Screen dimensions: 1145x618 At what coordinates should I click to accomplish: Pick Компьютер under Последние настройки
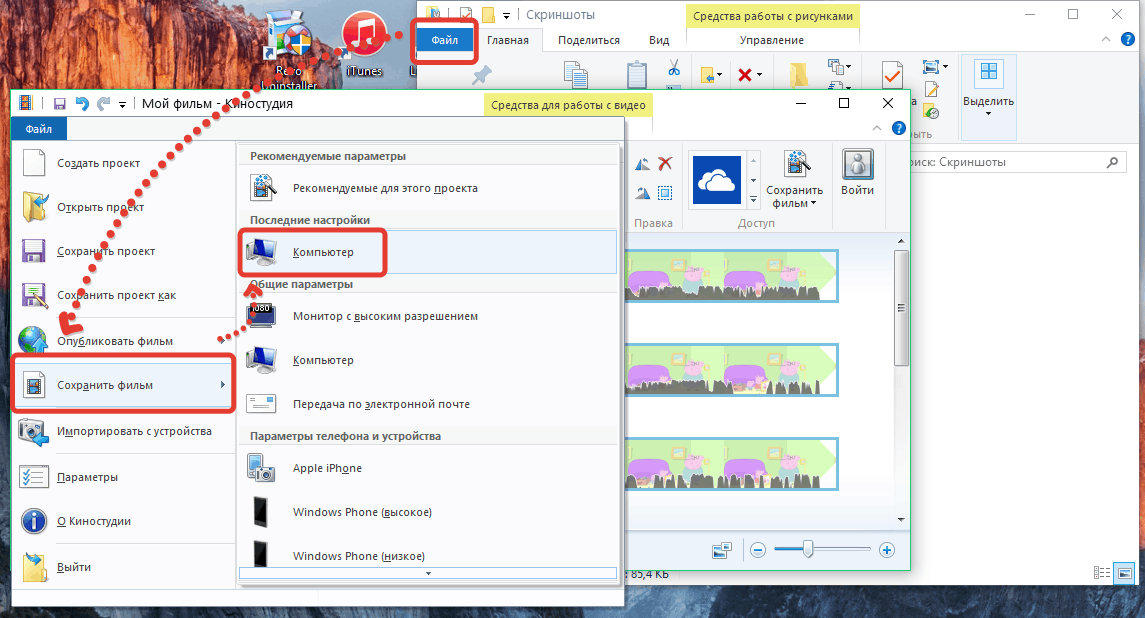click(428, 252)
